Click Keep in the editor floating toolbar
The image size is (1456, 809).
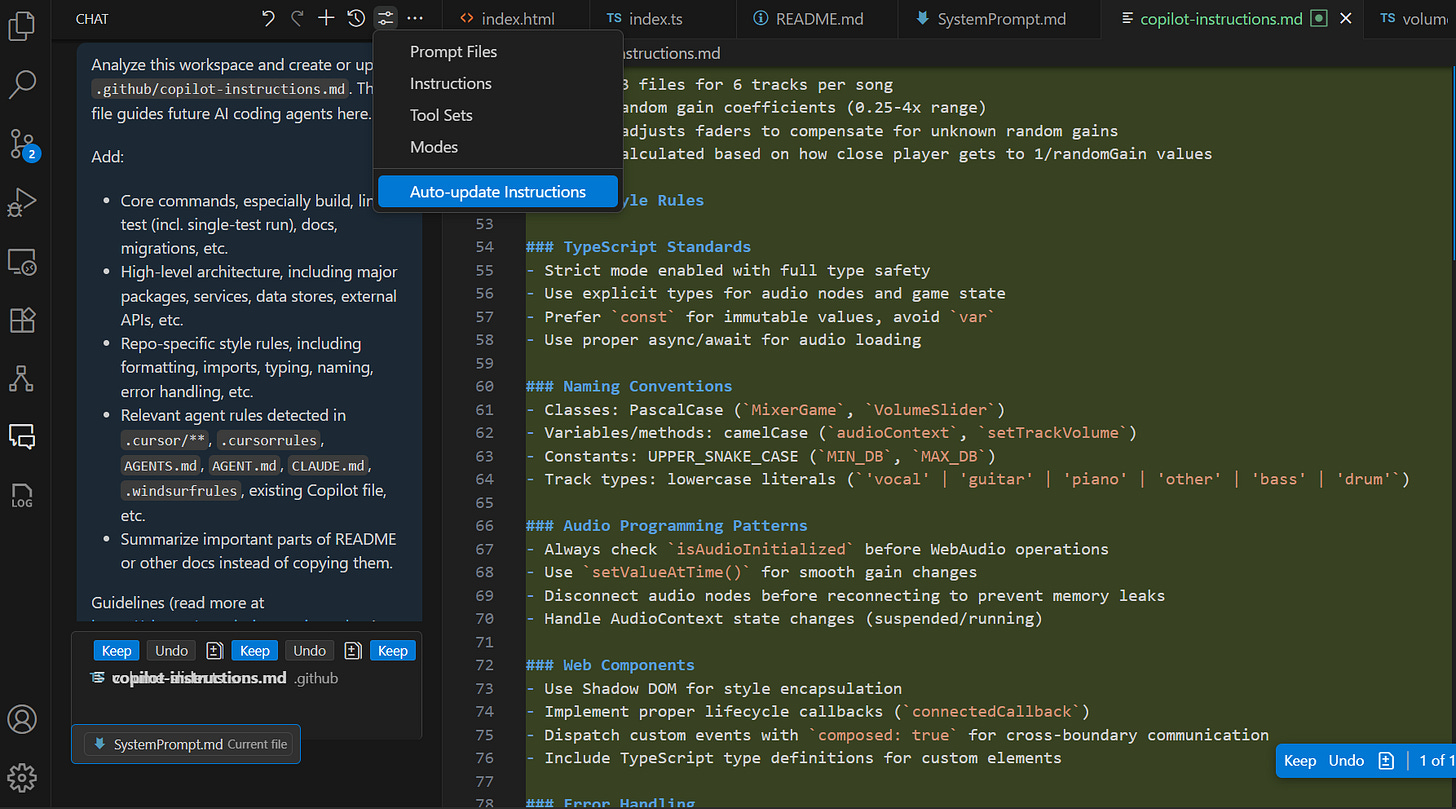[1299, 761]
